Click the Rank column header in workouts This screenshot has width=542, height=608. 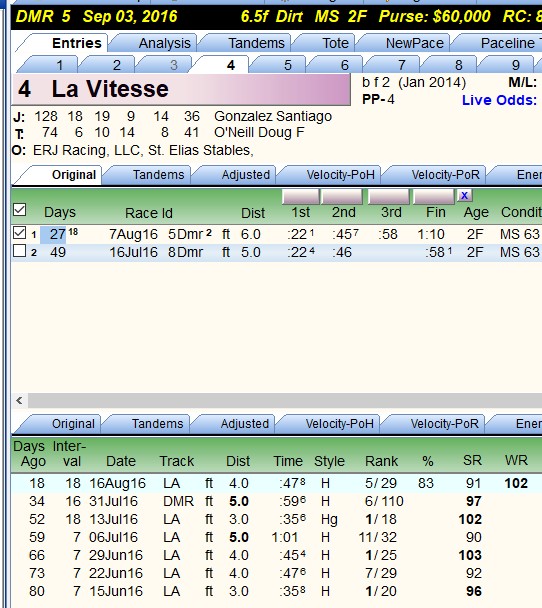click(381, 461)
